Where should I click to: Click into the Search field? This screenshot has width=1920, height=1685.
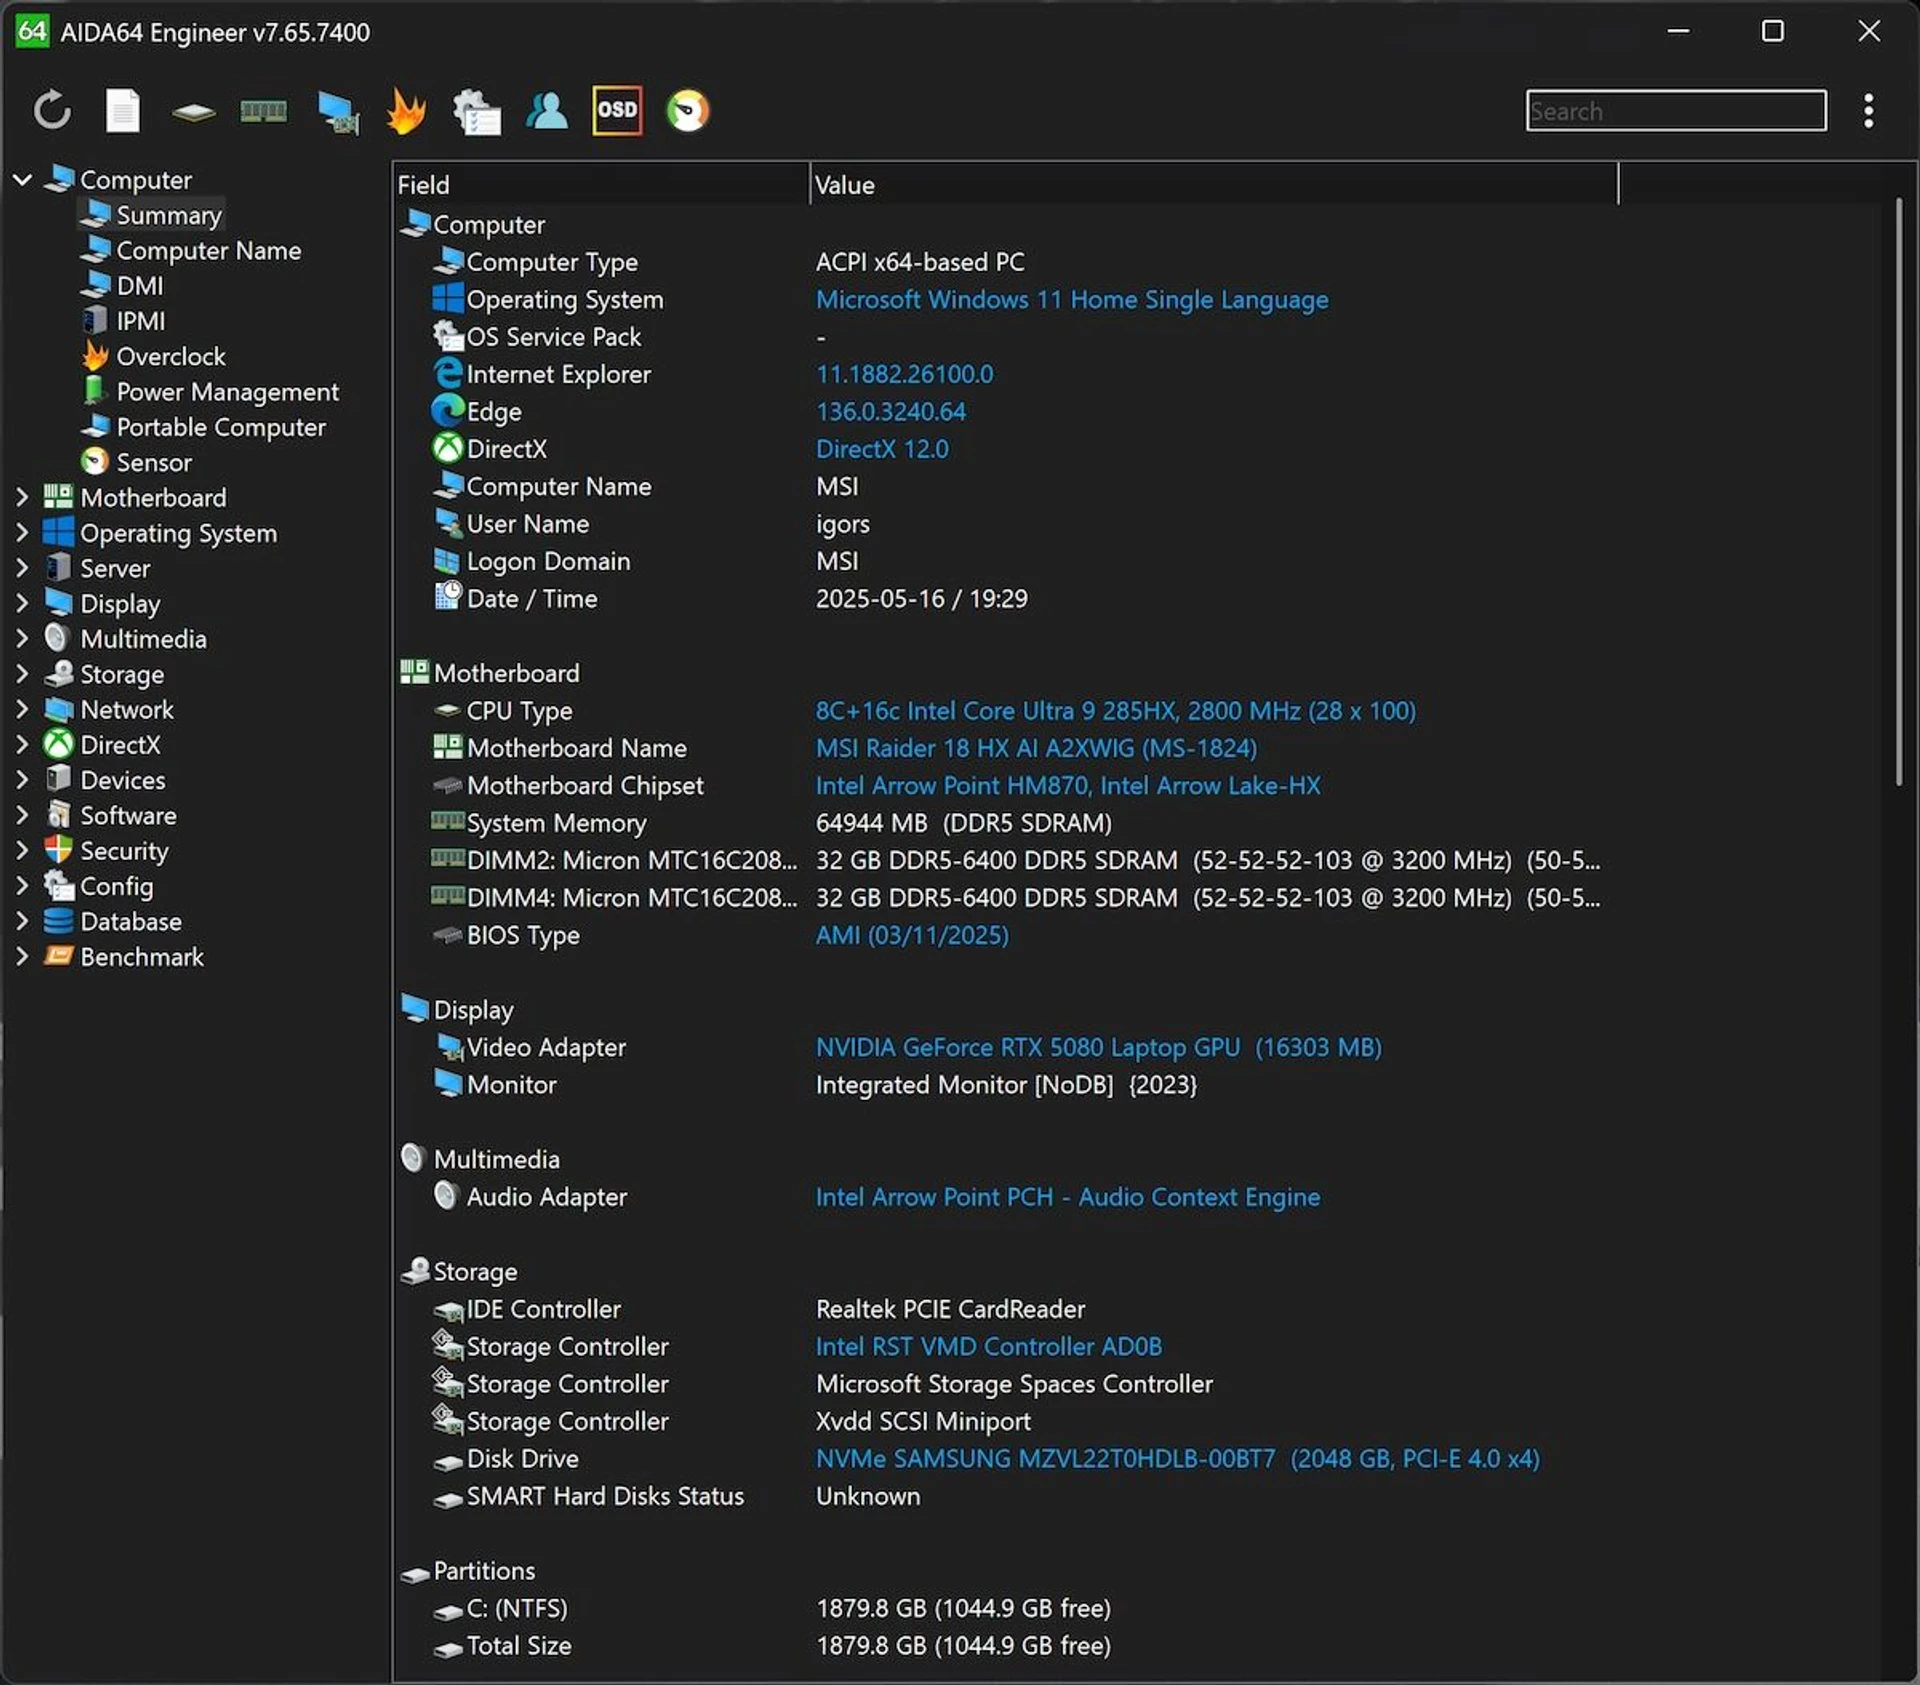tap(1676, 110)
